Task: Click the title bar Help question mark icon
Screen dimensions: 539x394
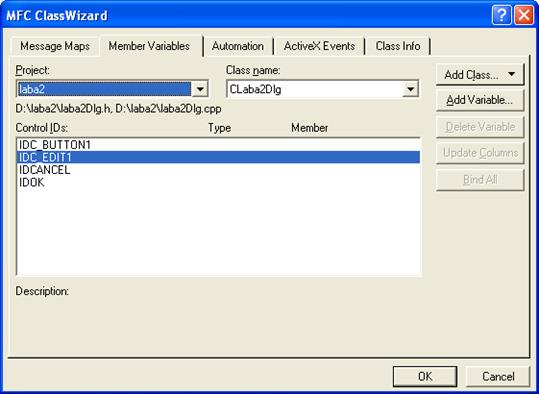Action: tap(502, 15)
